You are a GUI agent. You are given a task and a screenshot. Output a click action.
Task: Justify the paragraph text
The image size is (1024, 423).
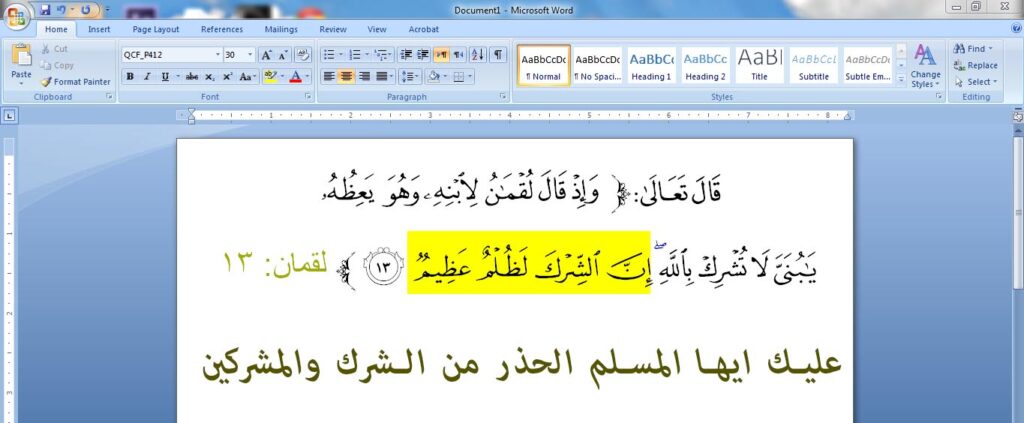381,76
